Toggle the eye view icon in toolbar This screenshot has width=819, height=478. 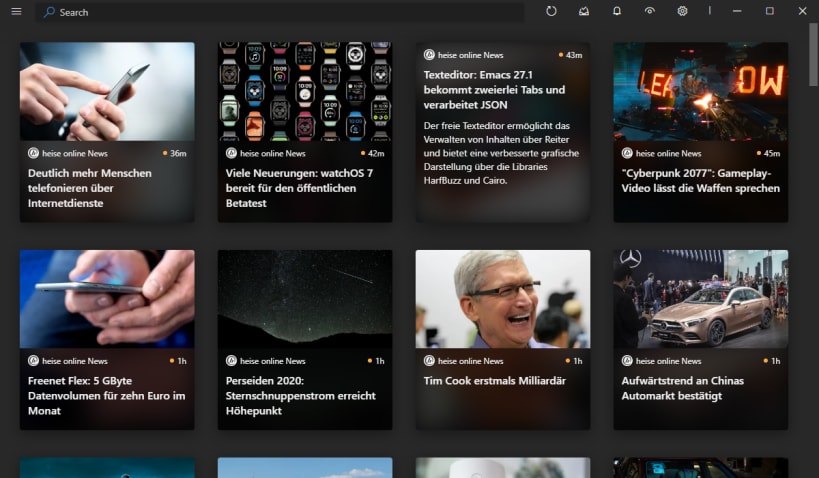(x=650, y=11)
